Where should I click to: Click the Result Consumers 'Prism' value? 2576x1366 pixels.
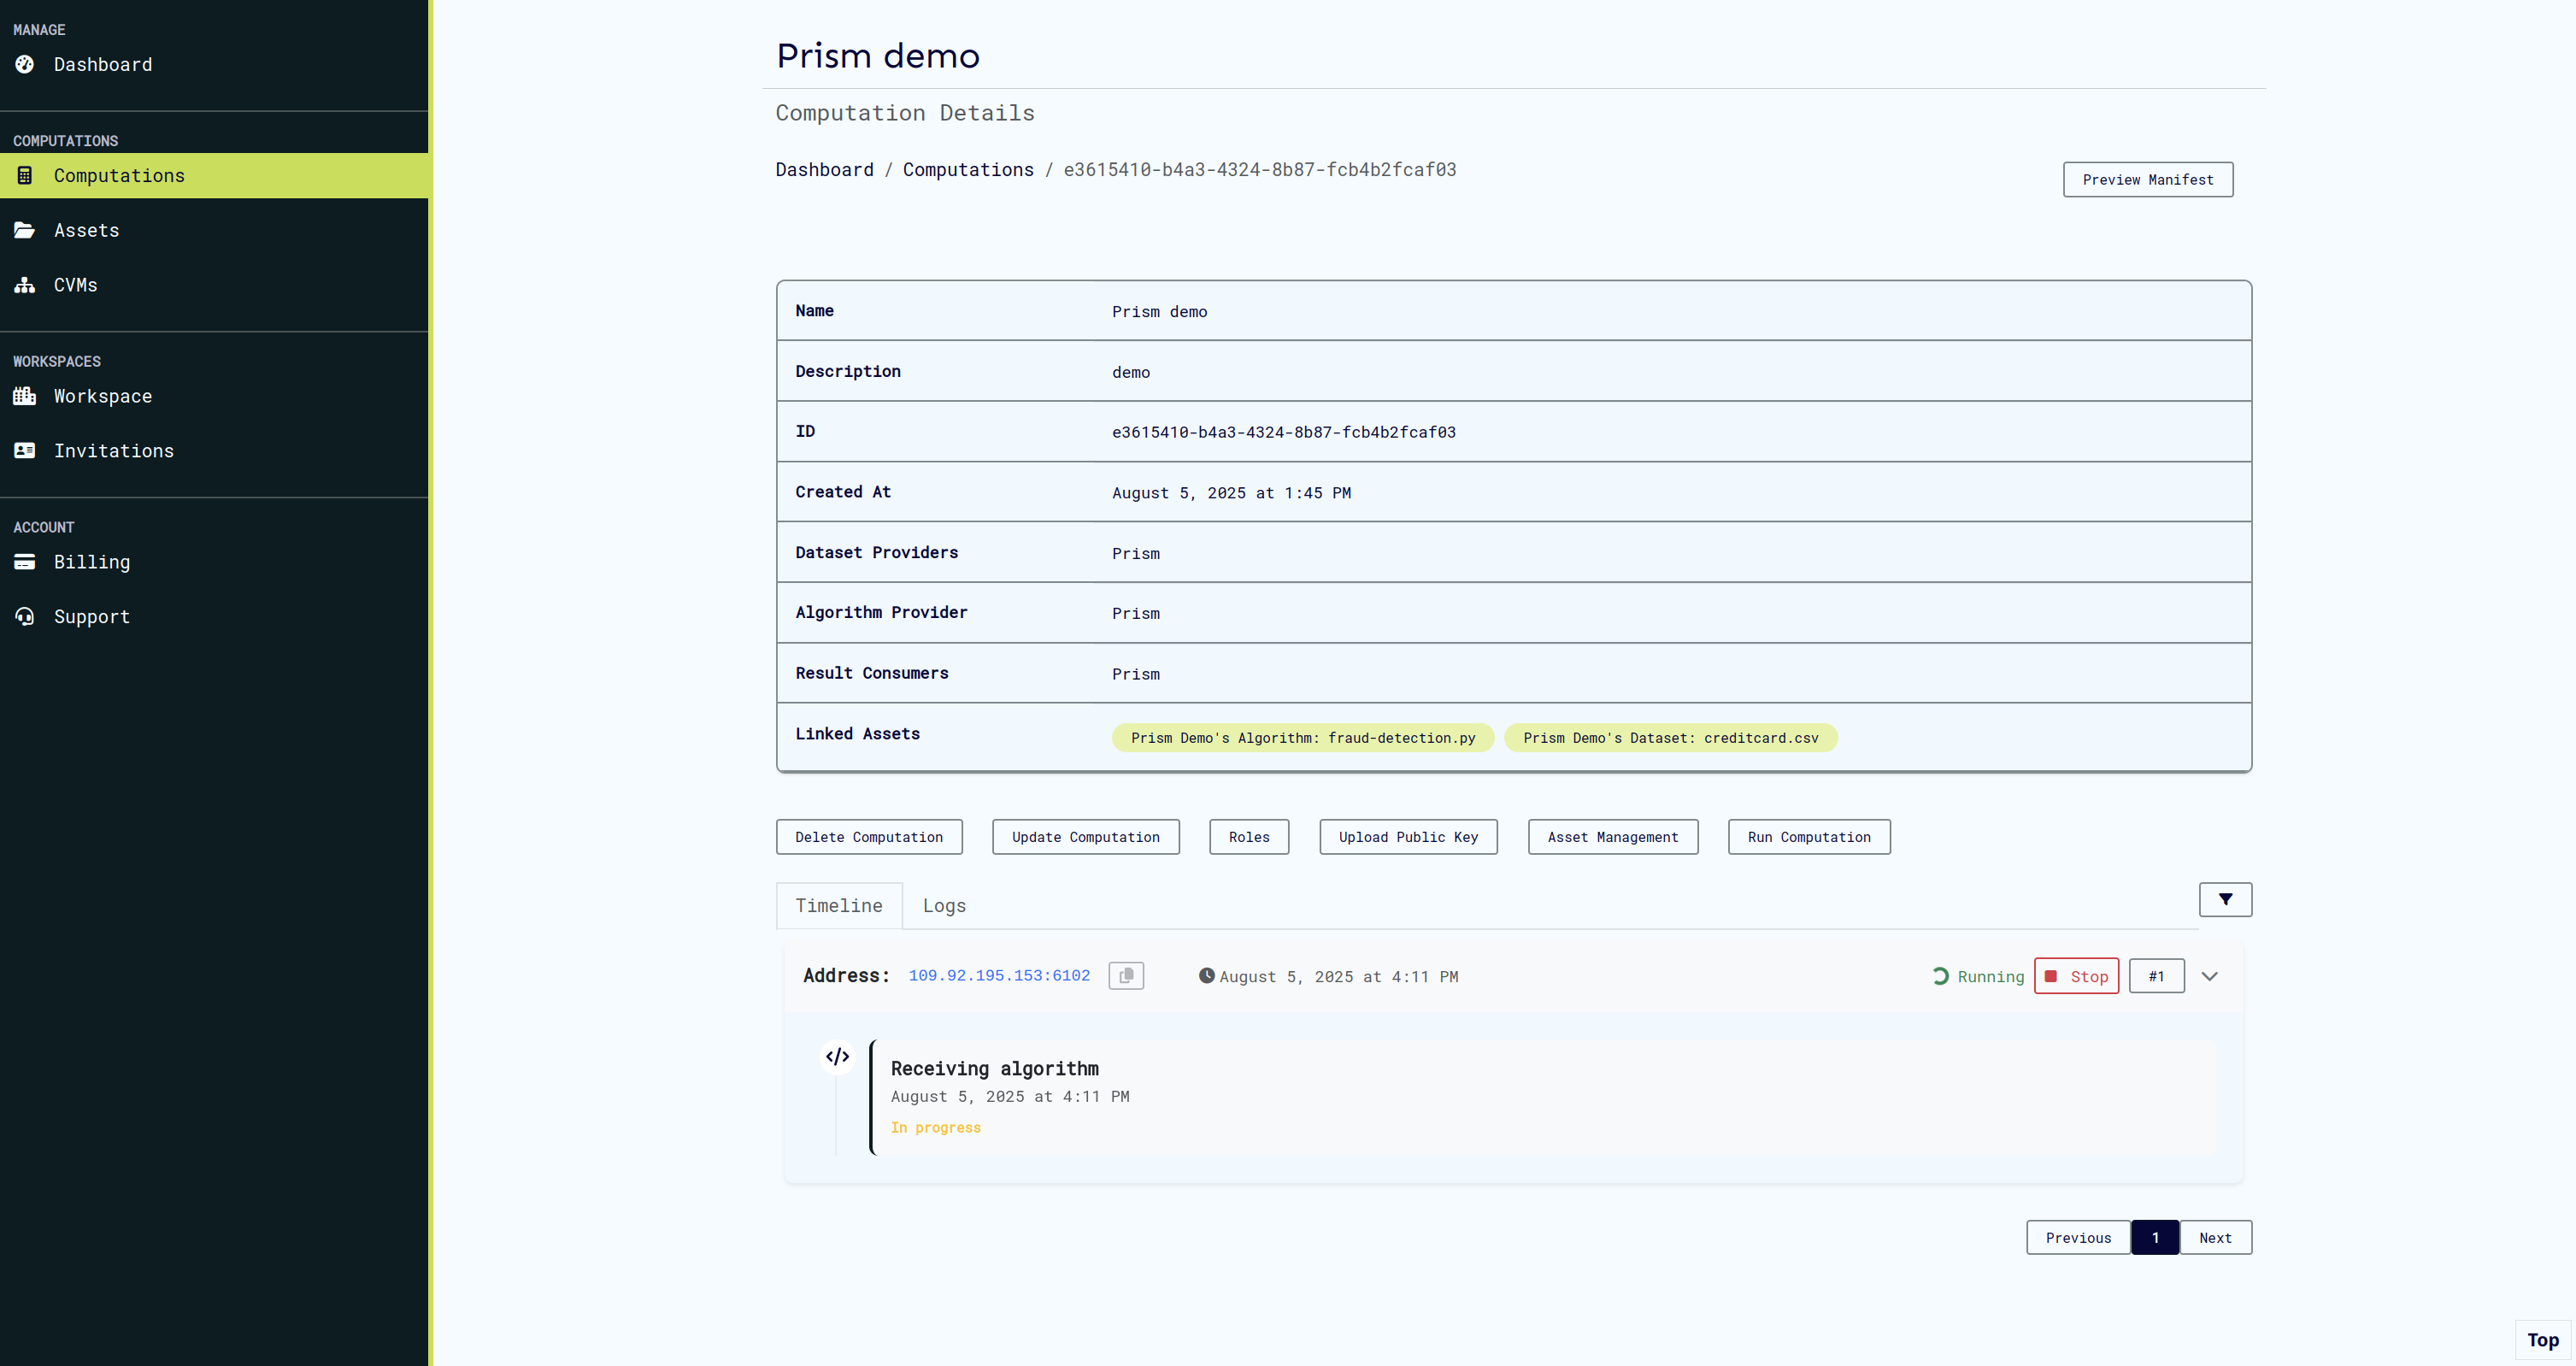point(1136,675)
